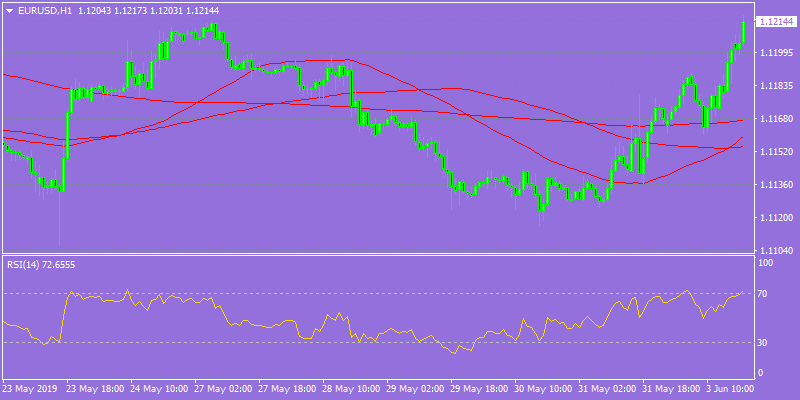
Task: Select time label 31 May 02:00
Action: tap(608, 389)
